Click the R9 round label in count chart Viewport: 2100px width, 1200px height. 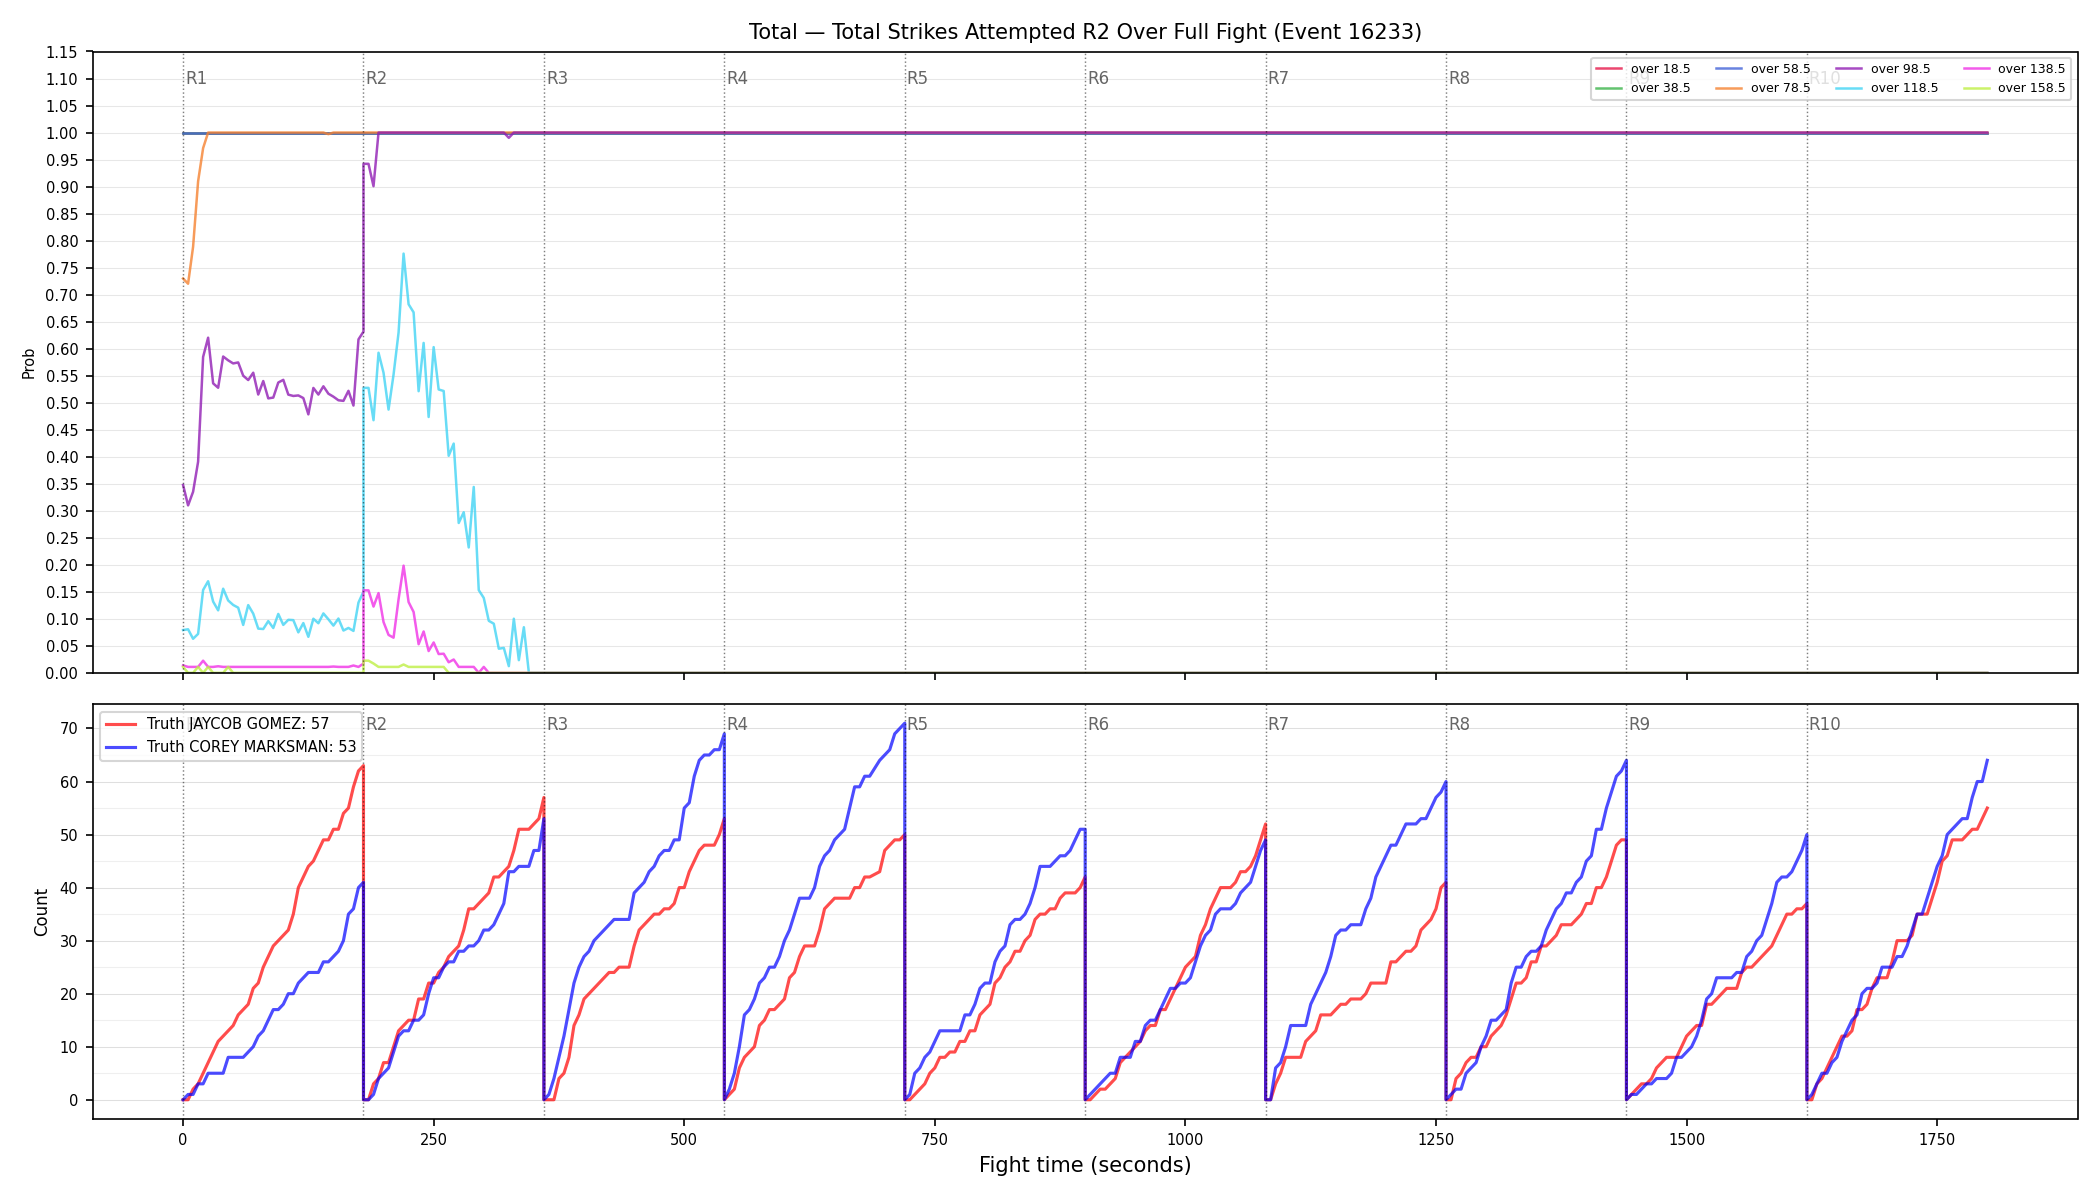pyautogui.click(x=1639, y=724)
